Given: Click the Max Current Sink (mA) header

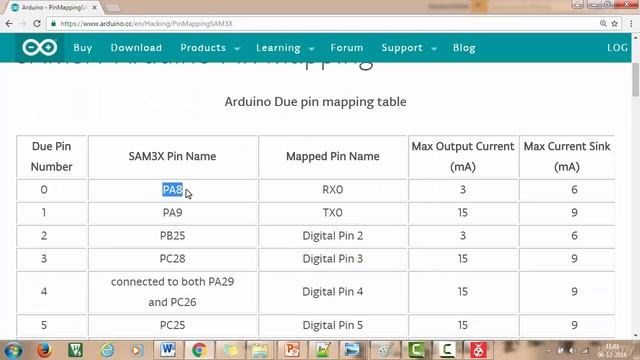Looking at the screenshot, I should tap(567, 156).
